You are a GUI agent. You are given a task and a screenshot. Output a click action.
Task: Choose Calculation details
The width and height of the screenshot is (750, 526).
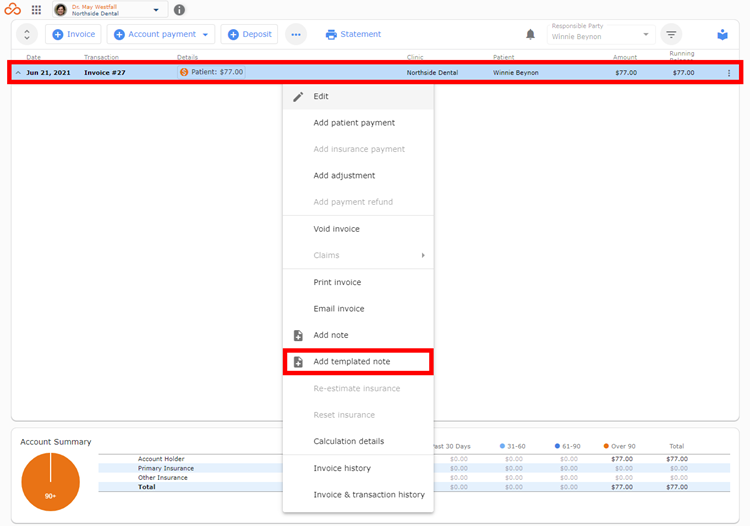[358, 441]
